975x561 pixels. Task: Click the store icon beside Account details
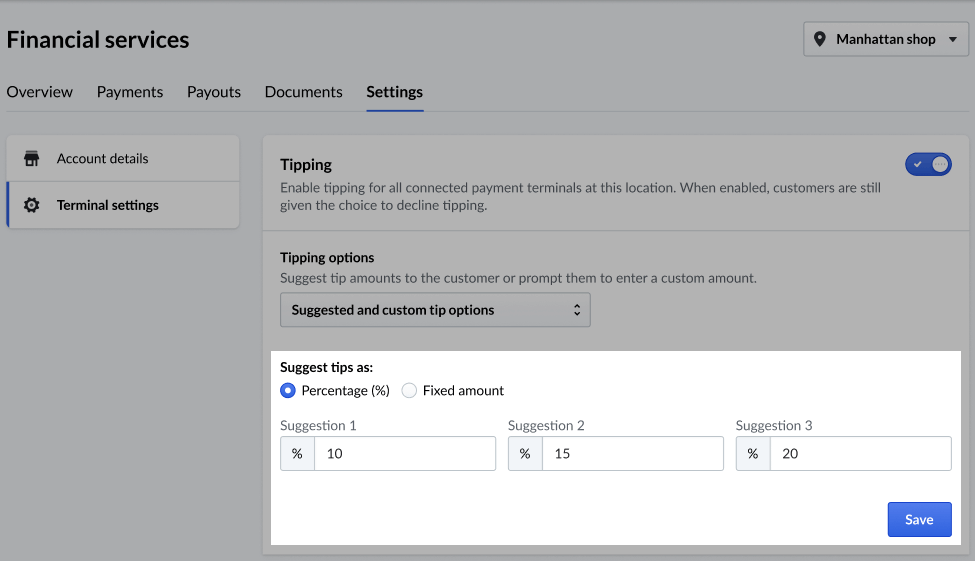pyautogui.click(x=32, y=159)
